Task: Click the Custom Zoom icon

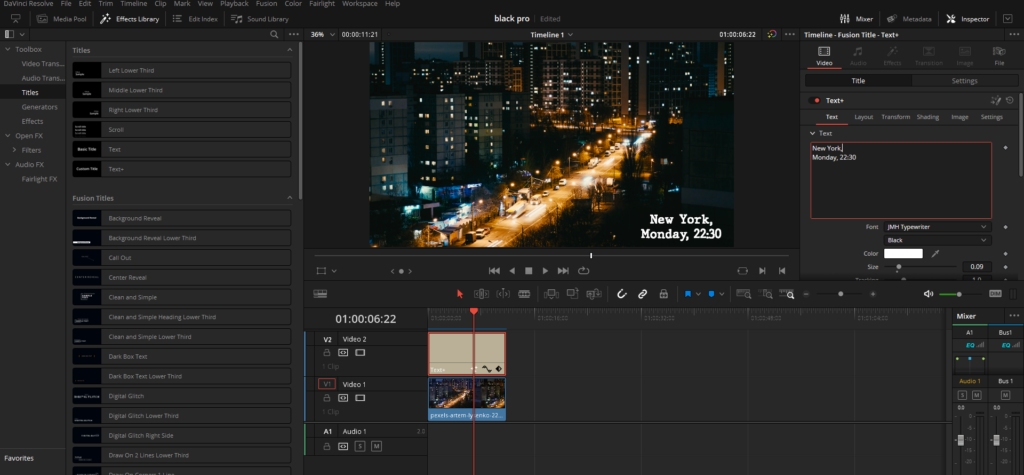Action: click(787, 294)
